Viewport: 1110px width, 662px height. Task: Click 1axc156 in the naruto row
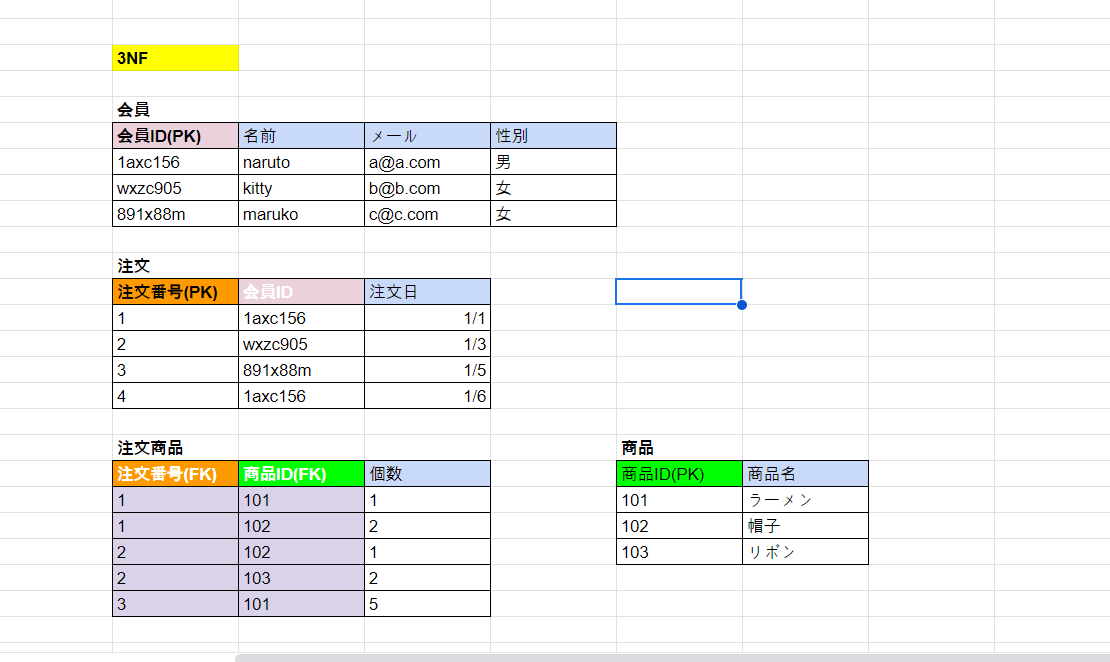pos(176,162)
